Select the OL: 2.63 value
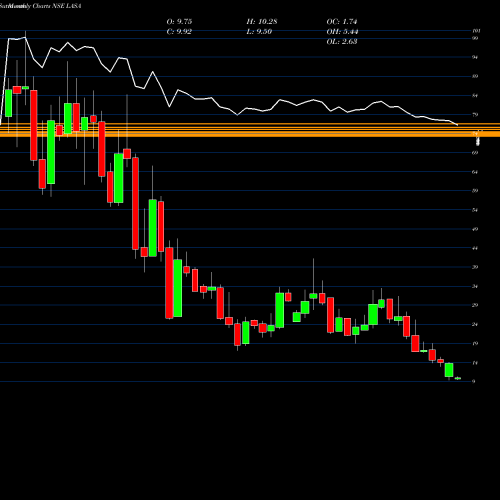 tap(342, 42)
